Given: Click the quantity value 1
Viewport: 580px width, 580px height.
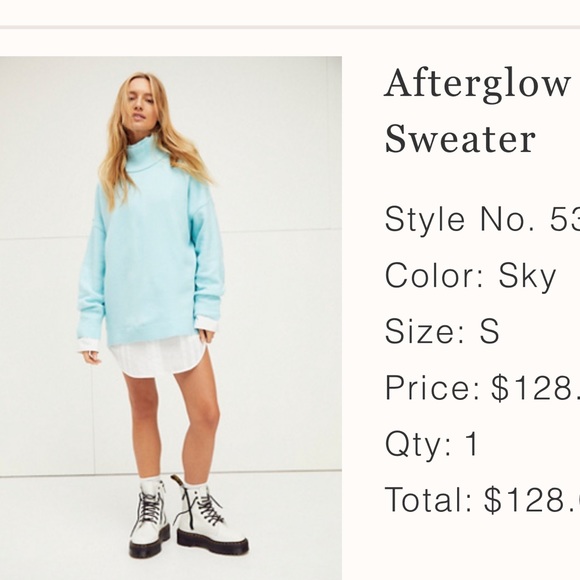Looking at the screenshot, I should [x=472, y=443].
